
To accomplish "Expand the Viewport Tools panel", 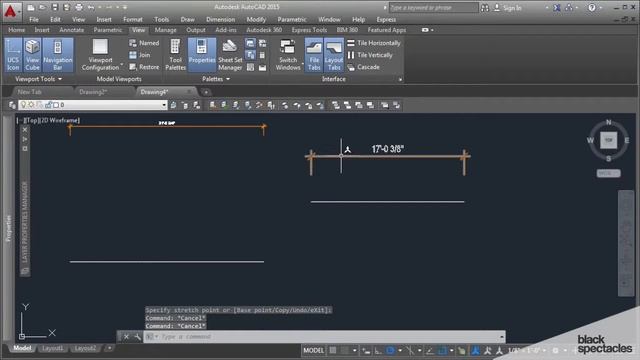I will (x=38, y=79).
